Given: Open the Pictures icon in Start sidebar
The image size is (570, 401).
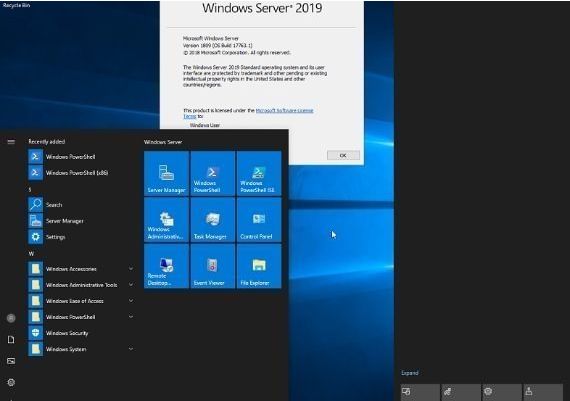Looking at the screenshot, I should [11, 361].
